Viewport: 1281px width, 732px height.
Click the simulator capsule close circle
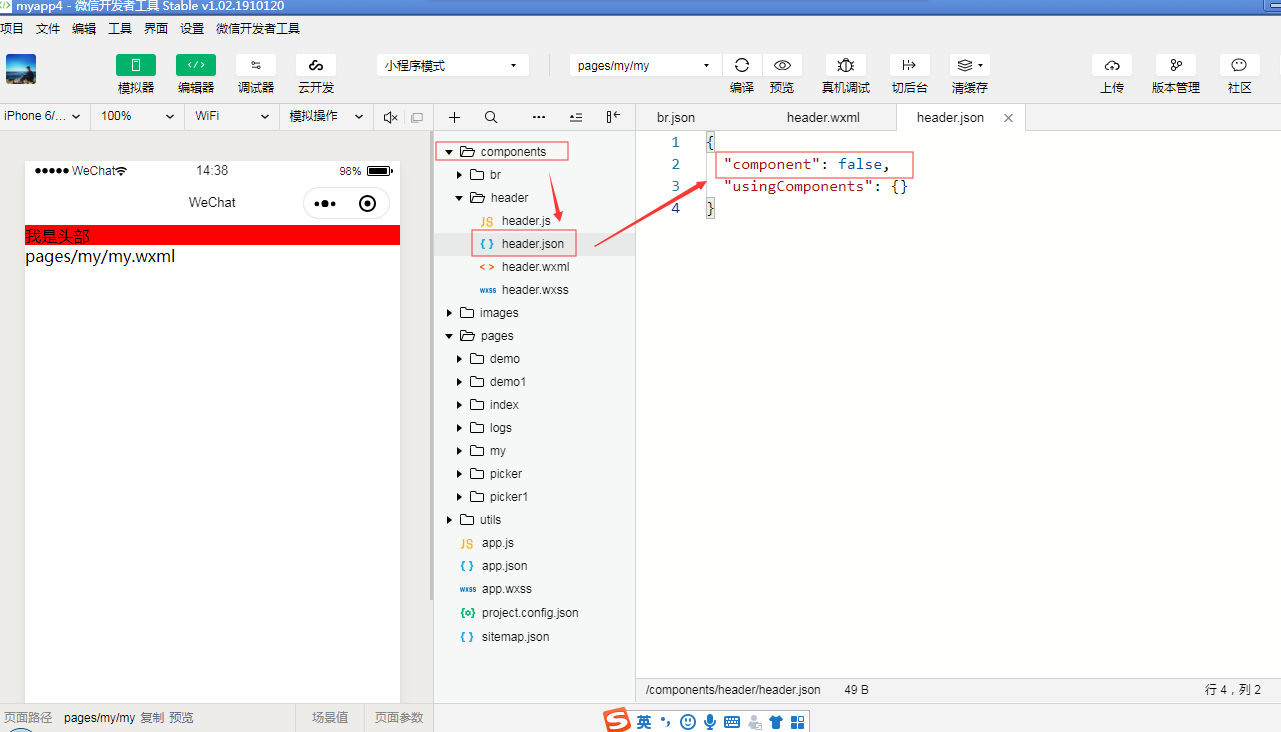pos(367,203)
